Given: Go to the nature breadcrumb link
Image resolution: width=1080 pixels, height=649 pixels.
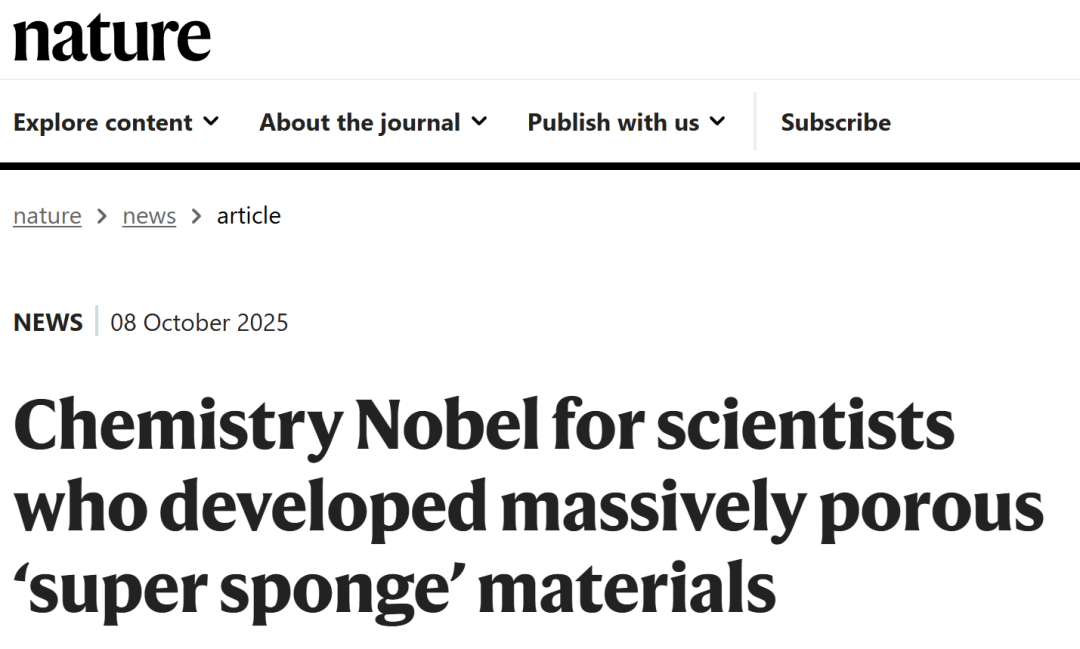Looking at the screenshot, I should coord(47,216).
